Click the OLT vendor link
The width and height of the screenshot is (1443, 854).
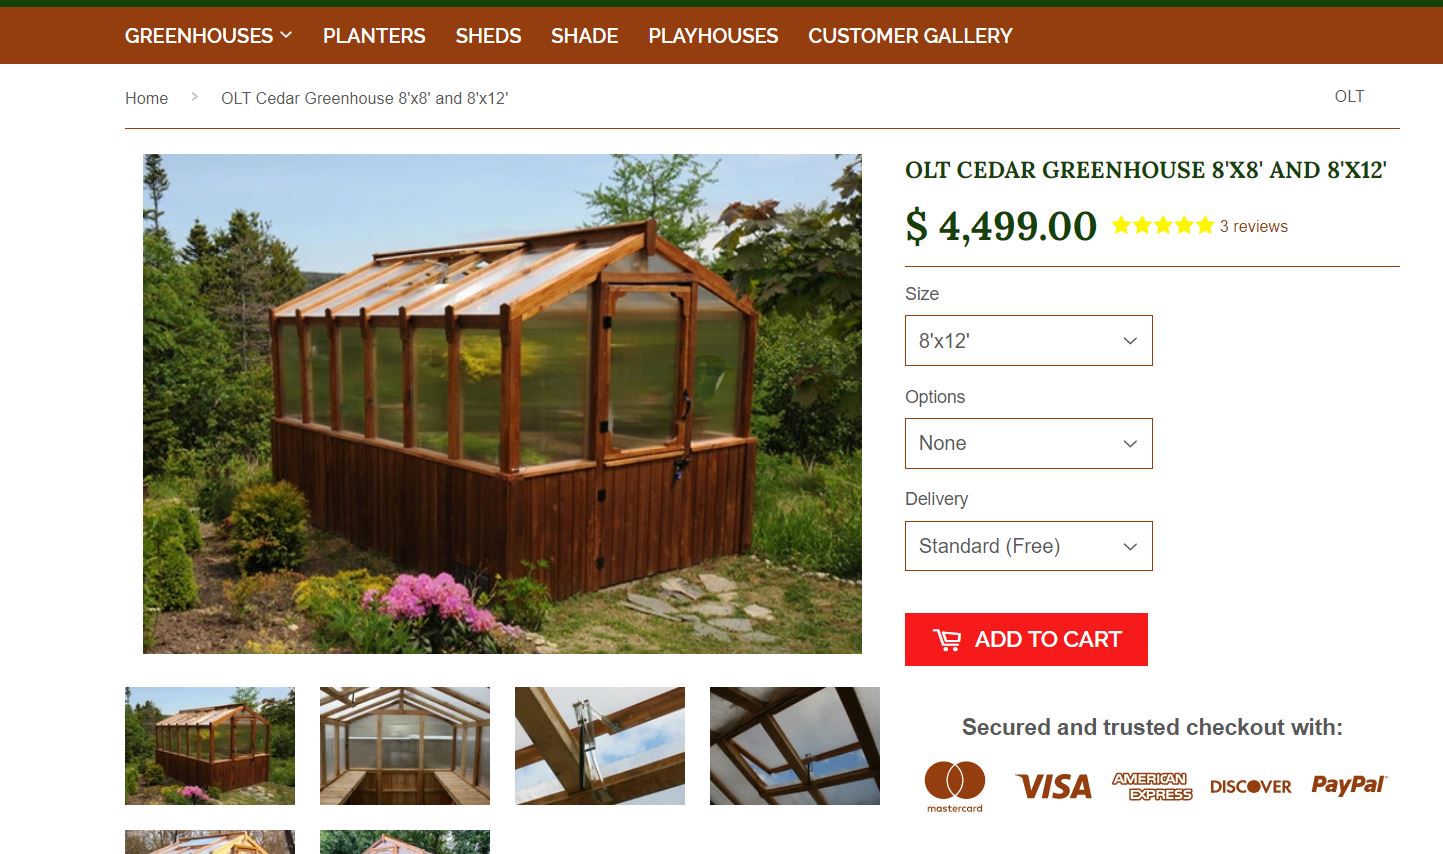point(1349,96)
